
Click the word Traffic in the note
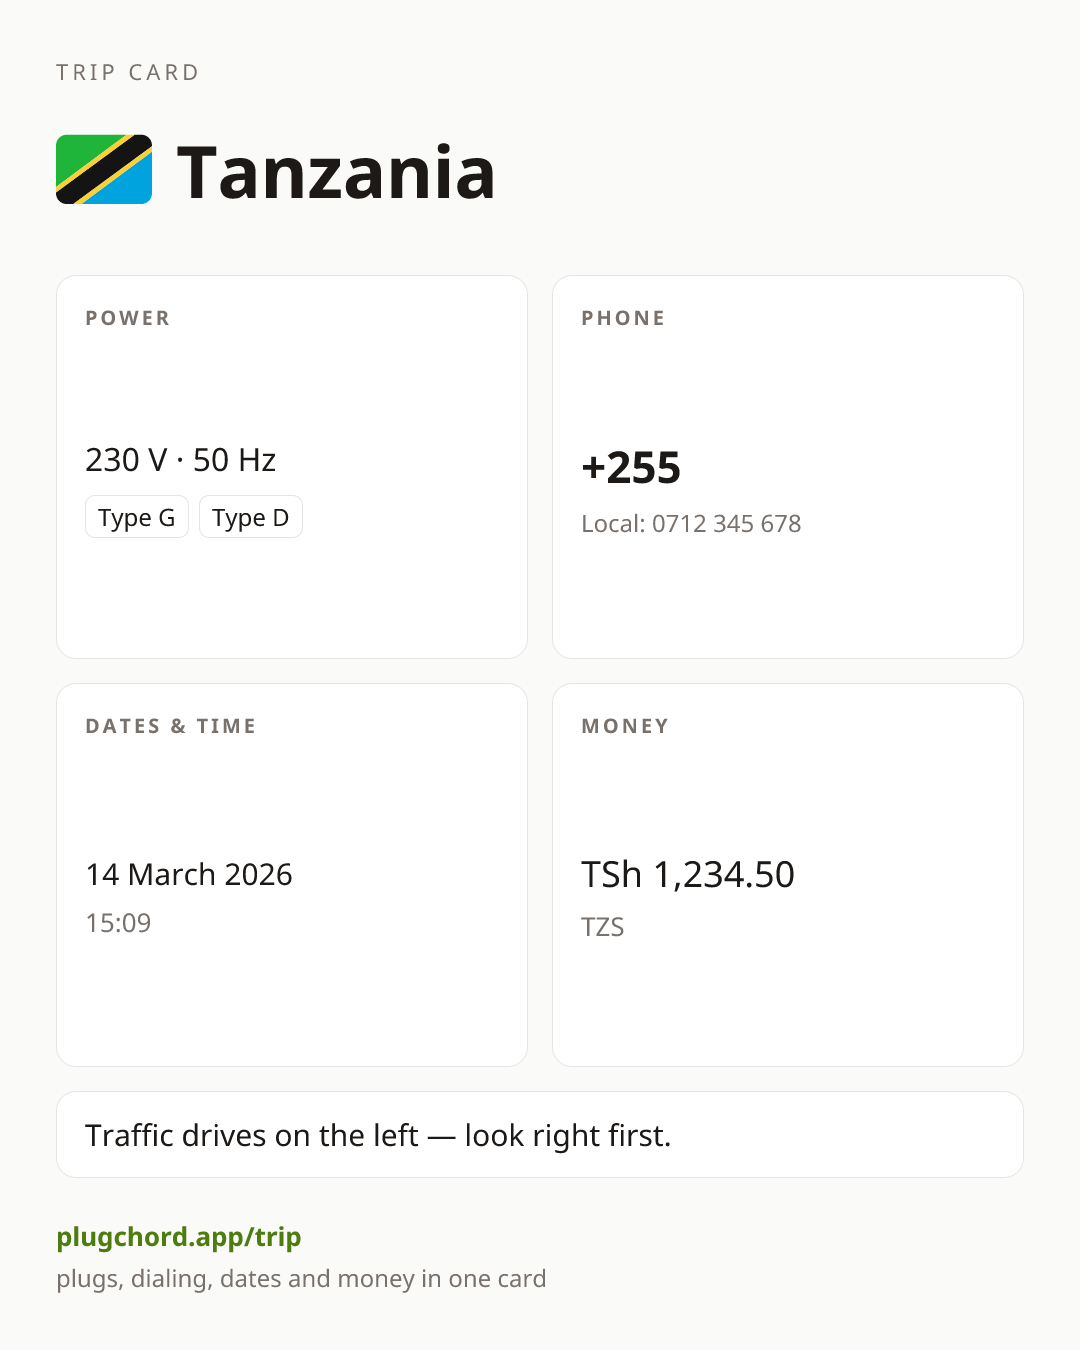(x=130, y=1135)
